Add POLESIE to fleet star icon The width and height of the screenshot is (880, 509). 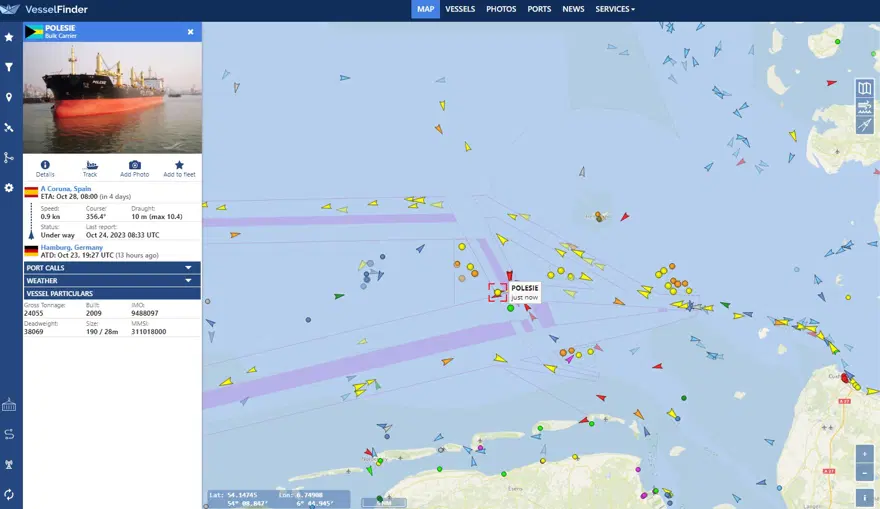(x=179, y=165)
